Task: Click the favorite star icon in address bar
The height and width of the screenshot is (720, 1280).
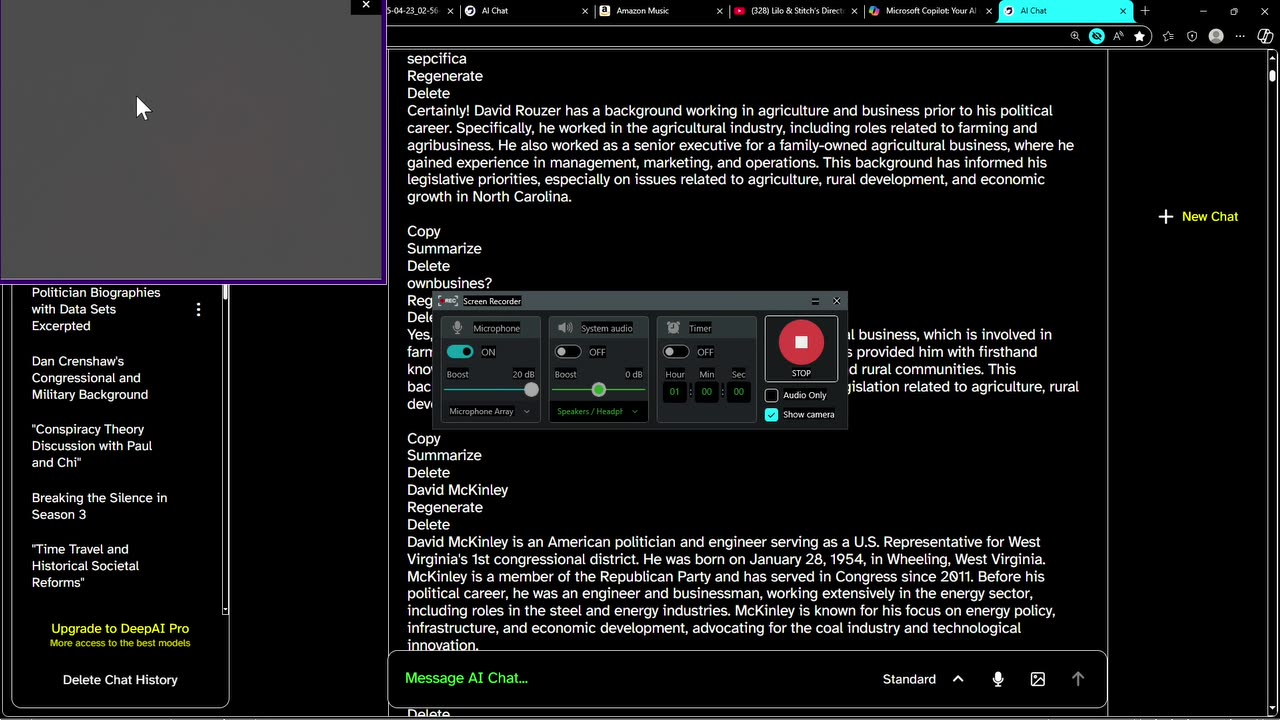Action: [1139, 36]
